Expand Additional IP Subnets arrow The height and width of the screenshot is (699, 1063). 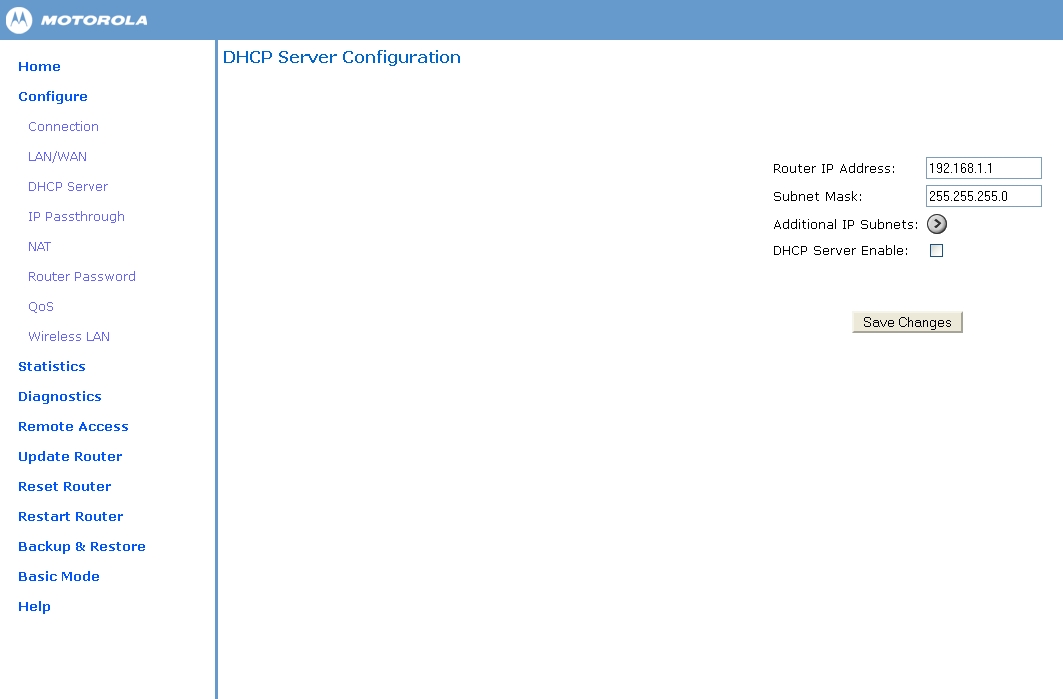(x=936, y=224)
